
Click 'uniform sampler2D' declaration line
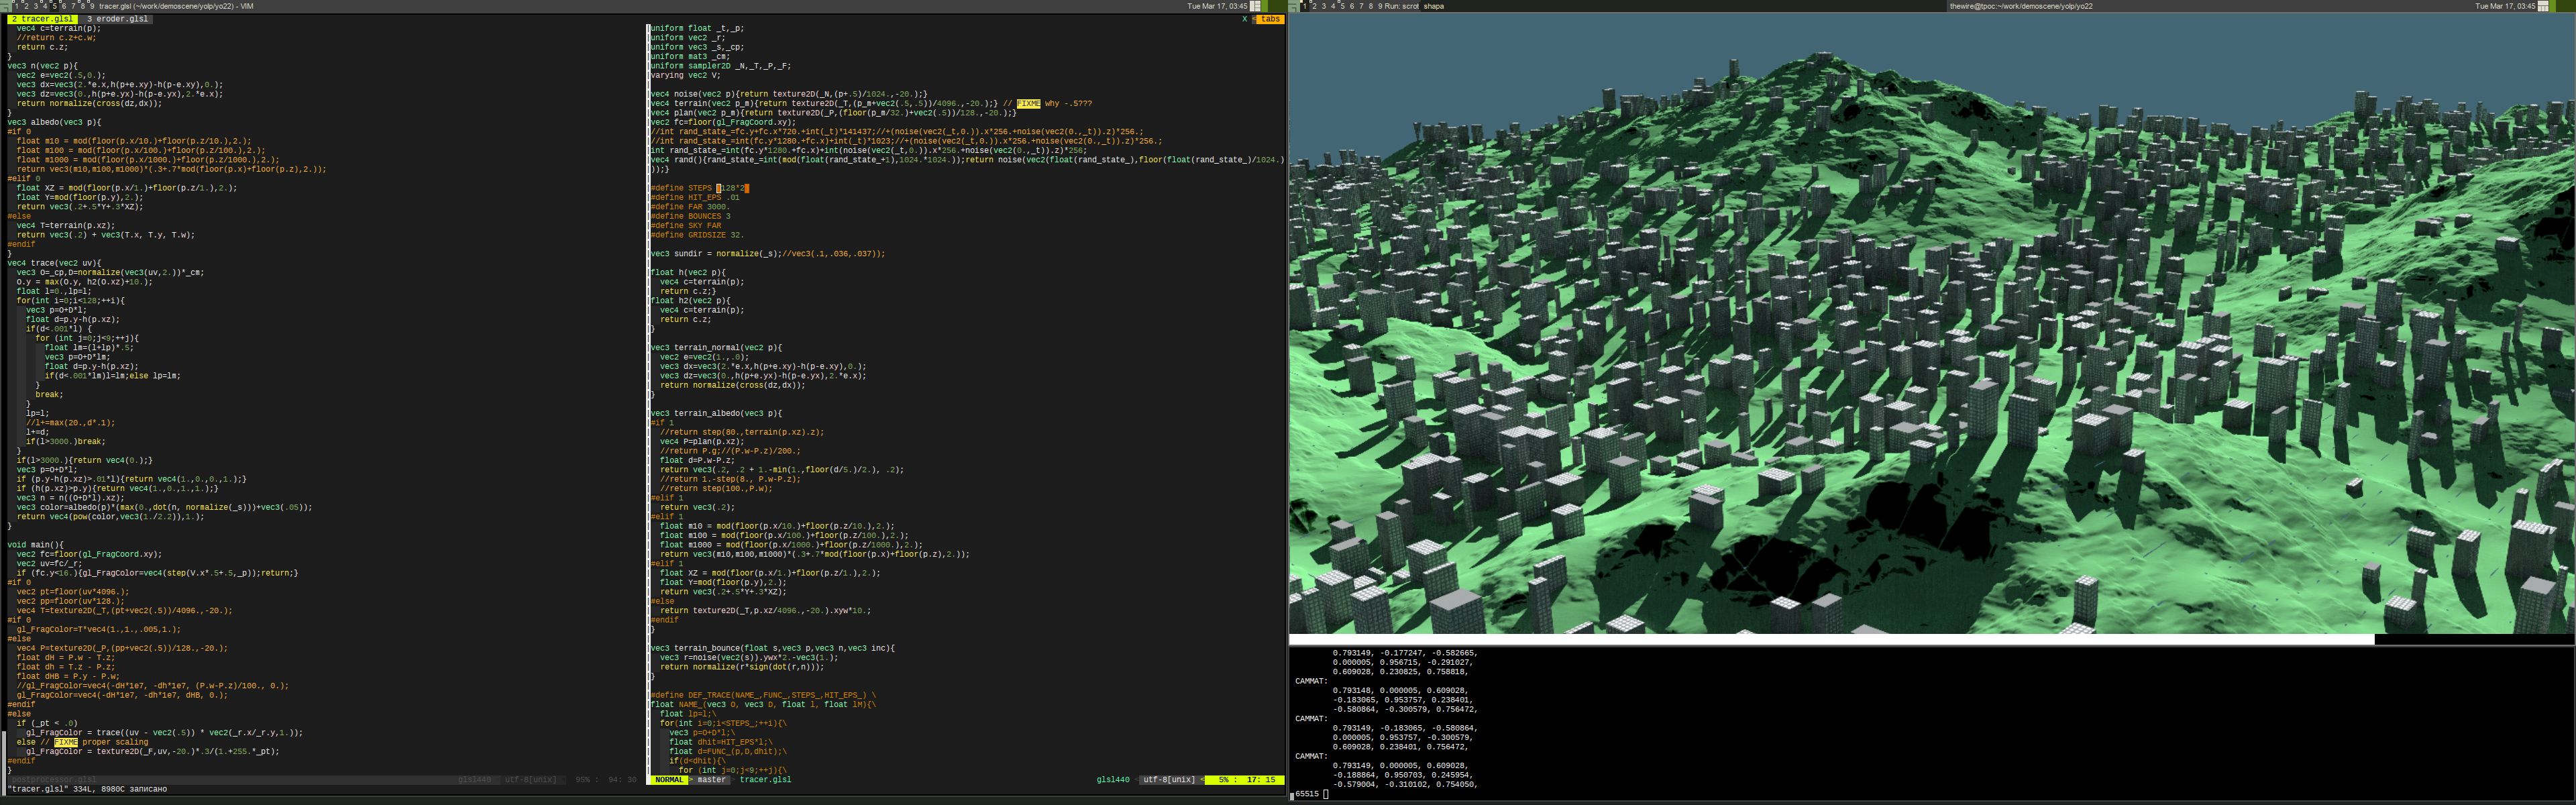pyautogui.click(x=720, y=66)
